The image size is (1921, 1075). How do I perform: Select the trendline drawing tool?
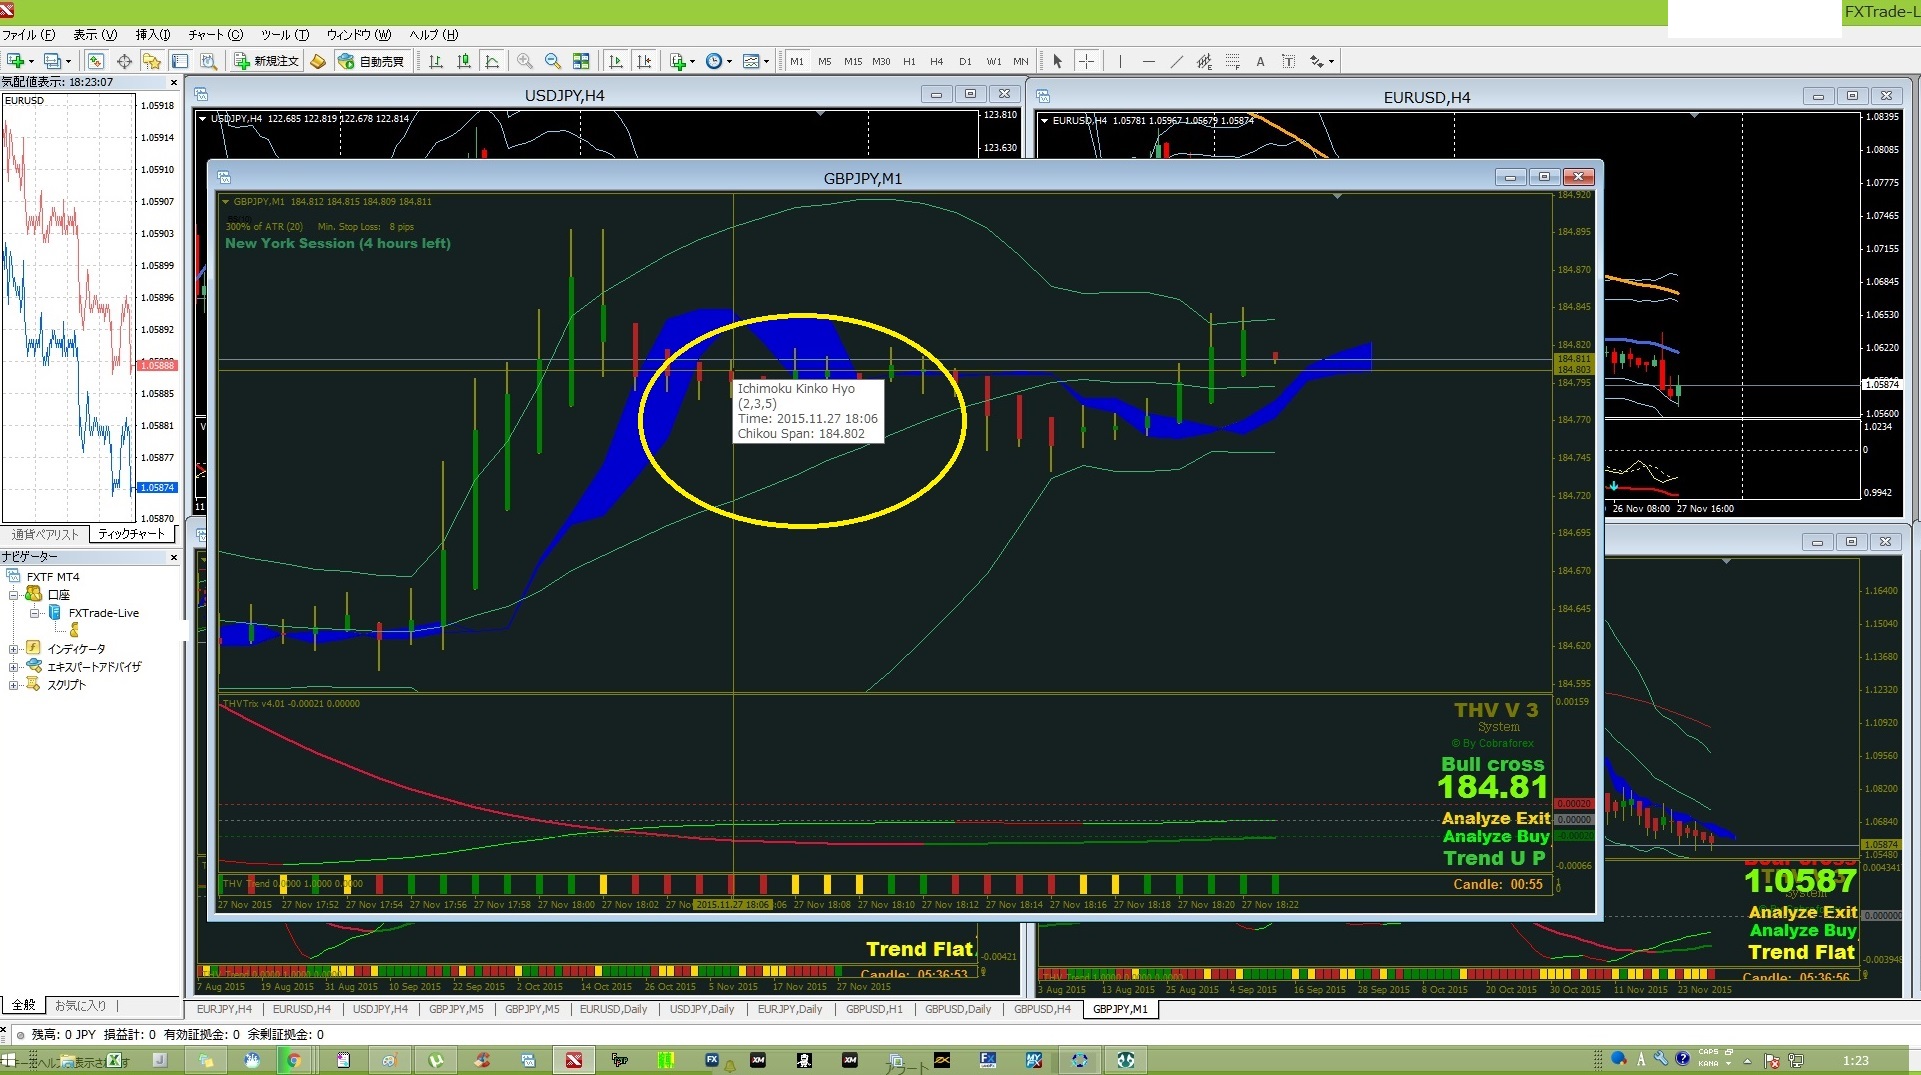coord(1176,62)
